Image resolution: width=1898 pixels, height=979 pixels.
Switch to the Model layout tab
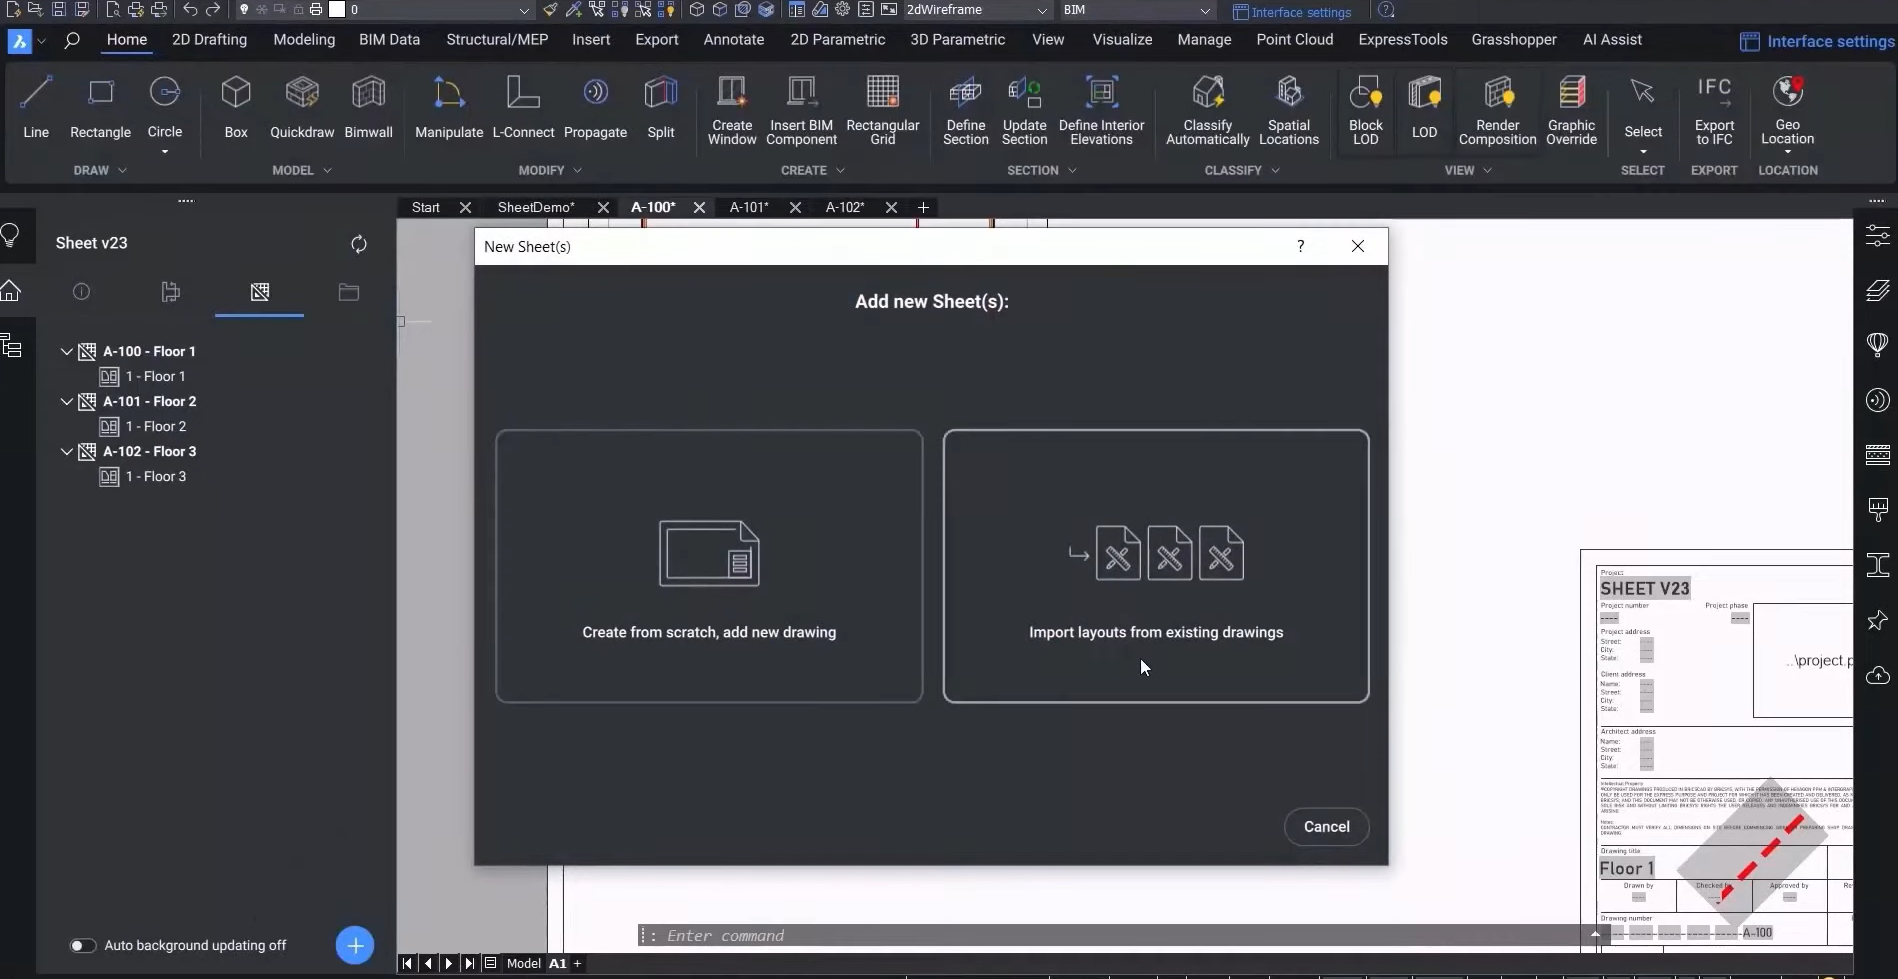pyautogui.click(x=524, y=964)
